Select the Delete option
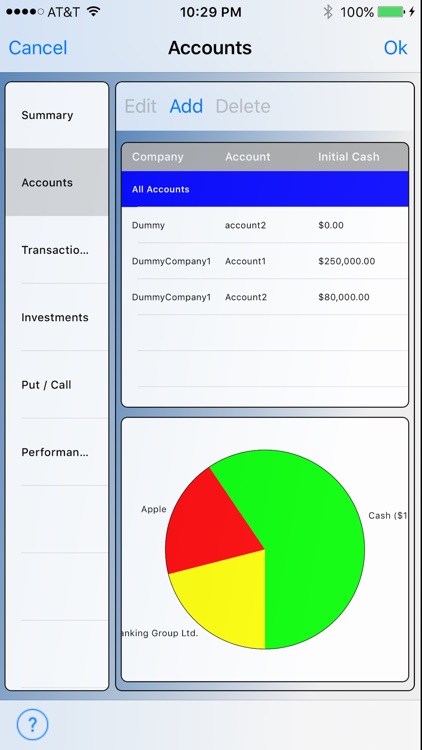Image resolution: width=422 pixels, height=750 pixels. click(x=243, y=106)
